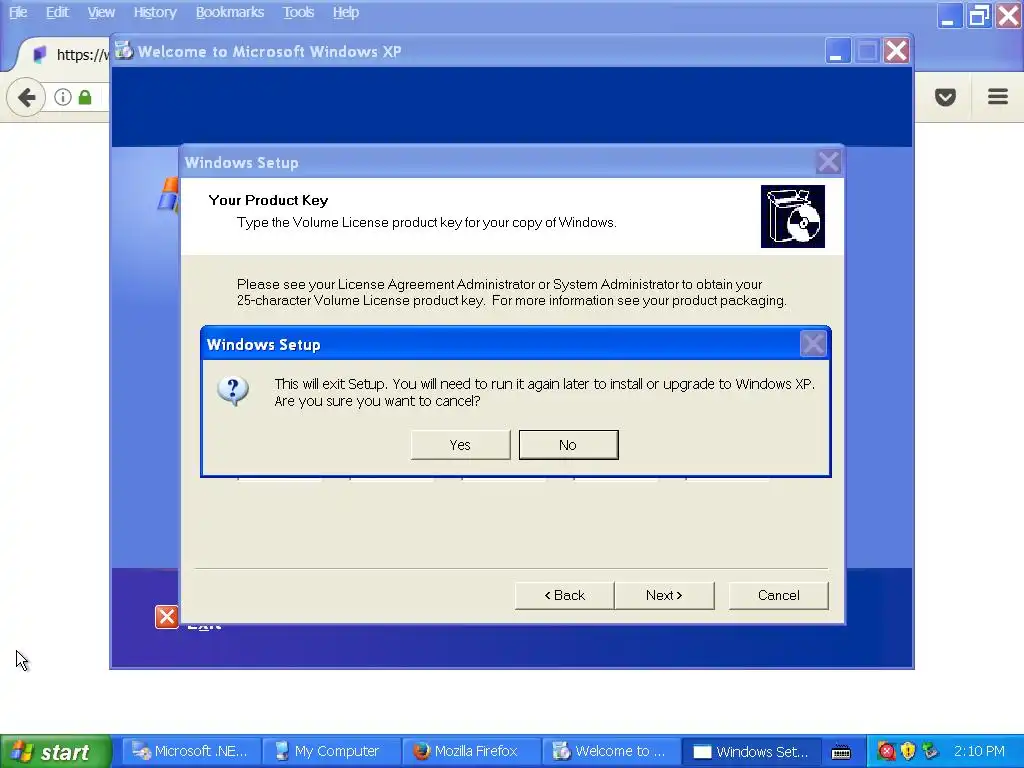Viewport: 1024px width, 768px height.
Task: Choose No in the cancel confirmation dialog
Action: [x=568, y=445]
